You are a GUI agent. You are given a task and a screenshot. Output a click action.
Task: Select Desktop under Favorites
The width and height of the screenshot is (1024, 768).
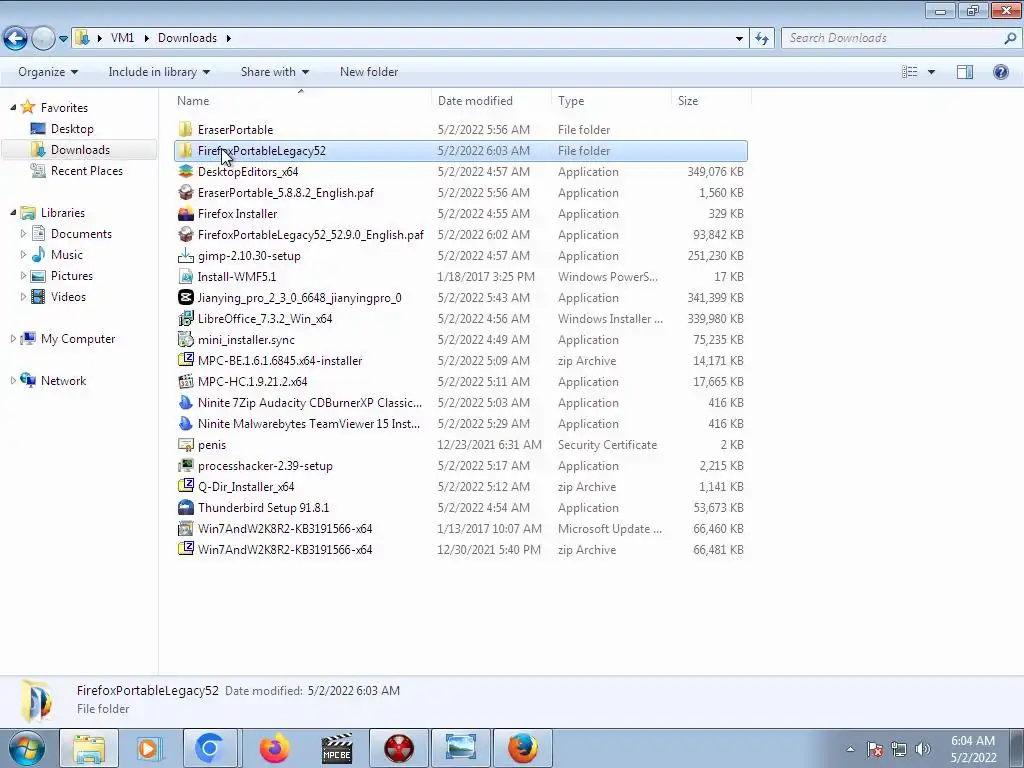[x=72, y=129]
